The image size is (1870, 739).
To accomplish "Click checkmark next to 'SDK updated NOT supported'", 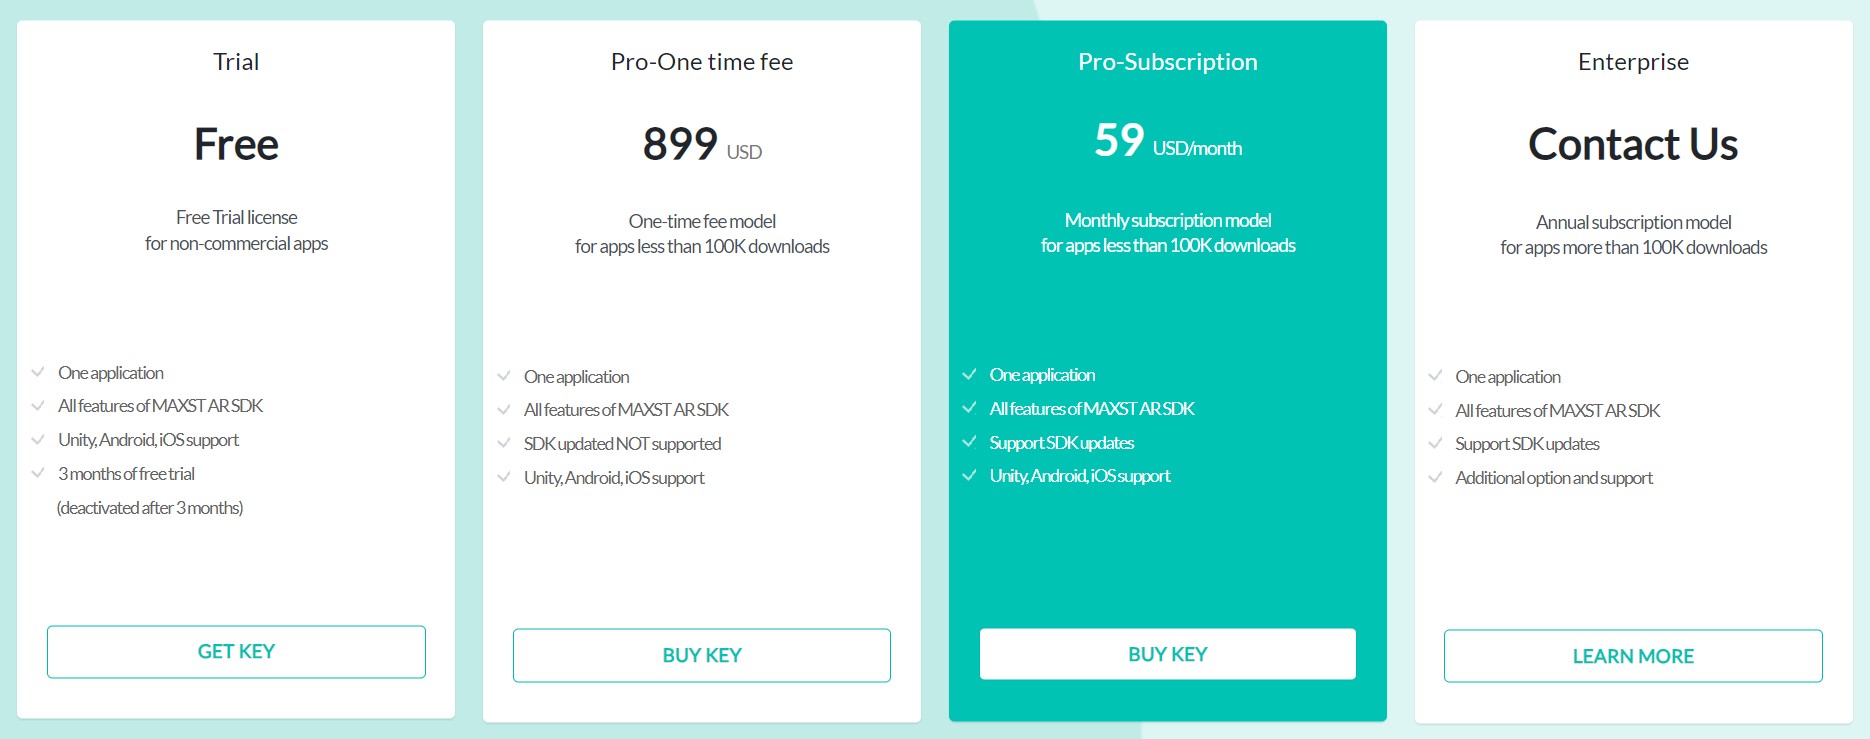I will 504,443.
